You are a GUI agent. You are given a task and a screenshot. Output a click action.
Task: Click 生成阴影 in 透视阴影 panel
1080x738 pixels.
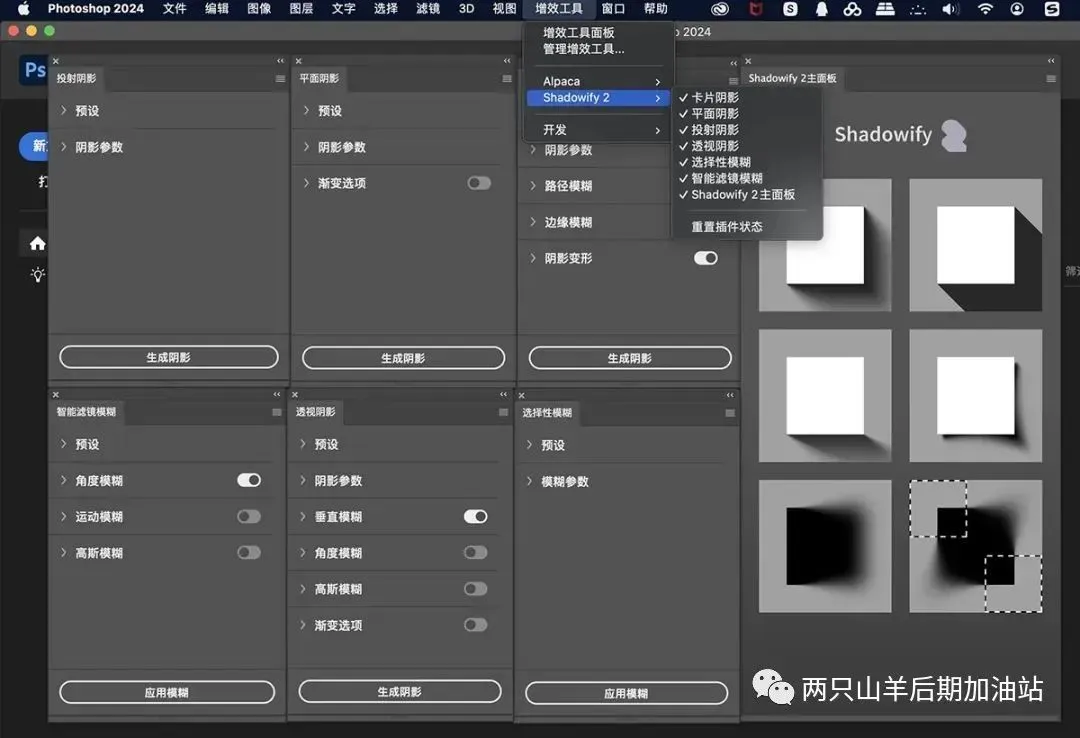click(x=399, y=692)
